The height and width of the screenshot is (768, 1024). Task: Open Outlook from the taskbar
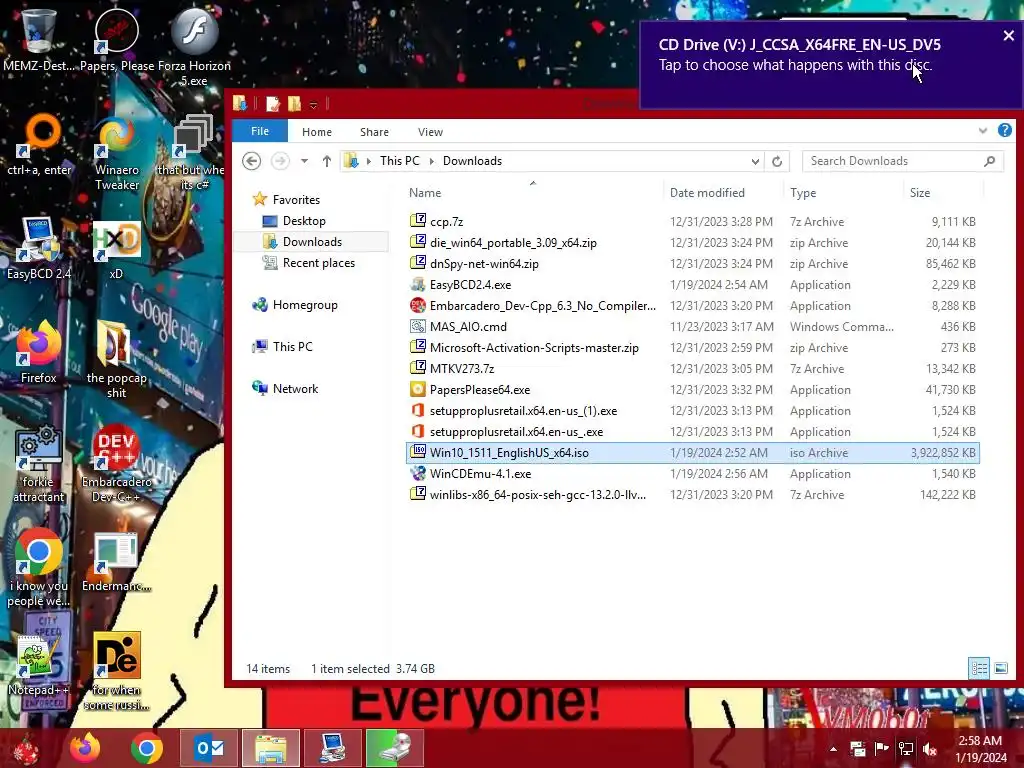209,748
